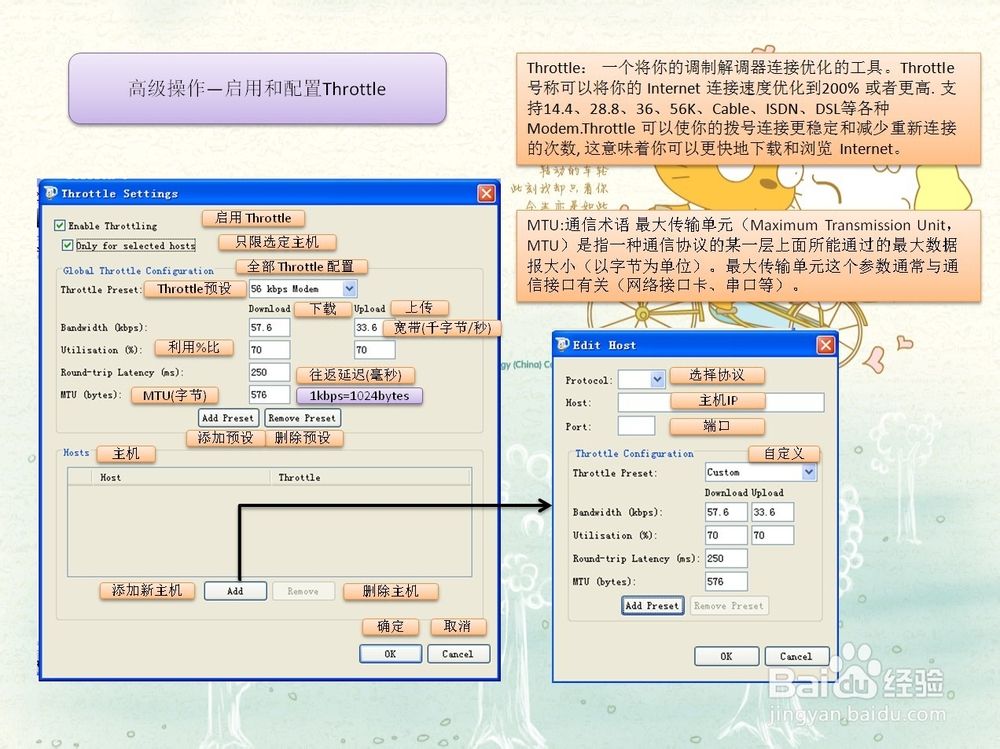Click Remove Preset in Throttle Settings

[x=302, y=418]
